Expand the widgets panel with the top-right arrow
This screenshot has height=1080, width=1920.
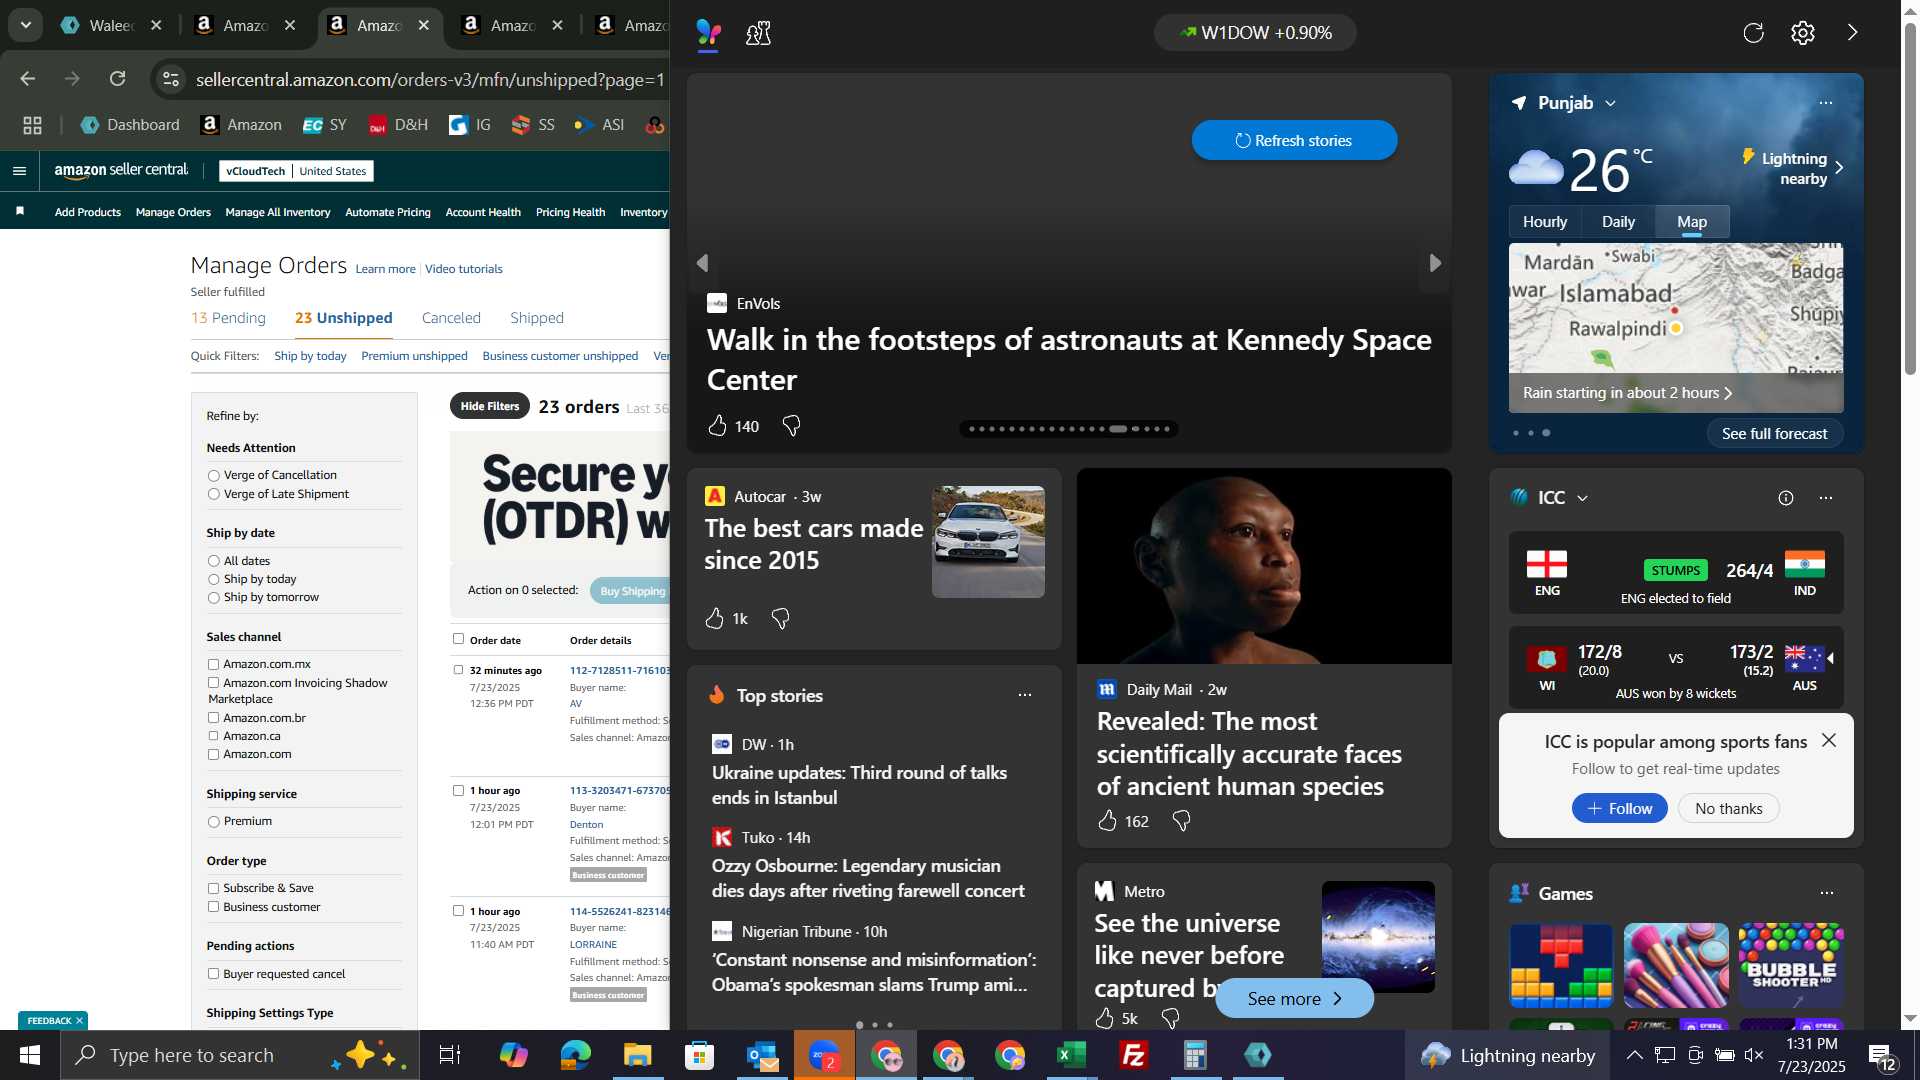[x=1853, y=33]
